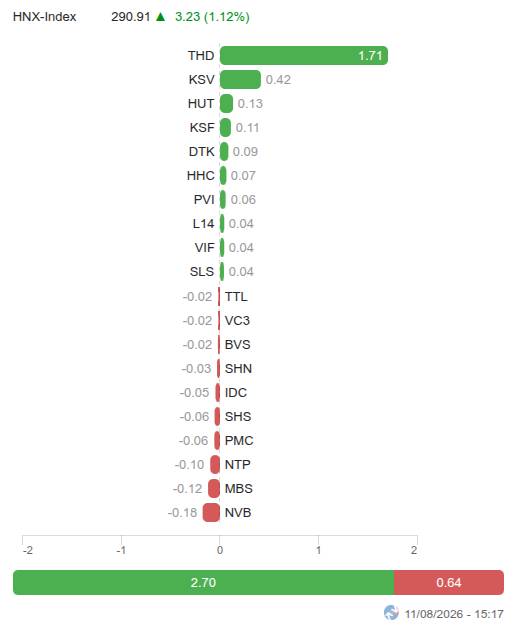Click the green 2.70 total gain segment
The width and height of the screenshot is (514, 630).
[203, 583]
